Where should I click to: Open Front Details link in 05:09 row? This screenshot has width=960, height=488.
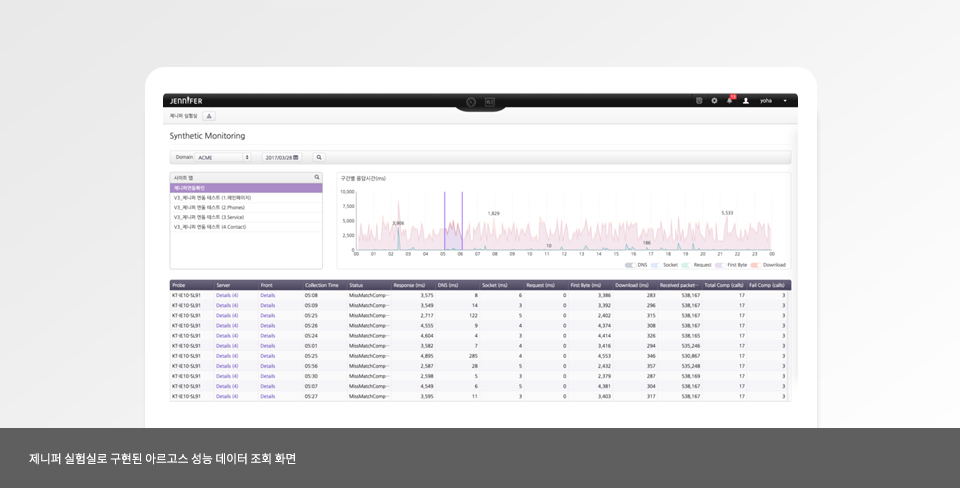click(x=268, y=306)
